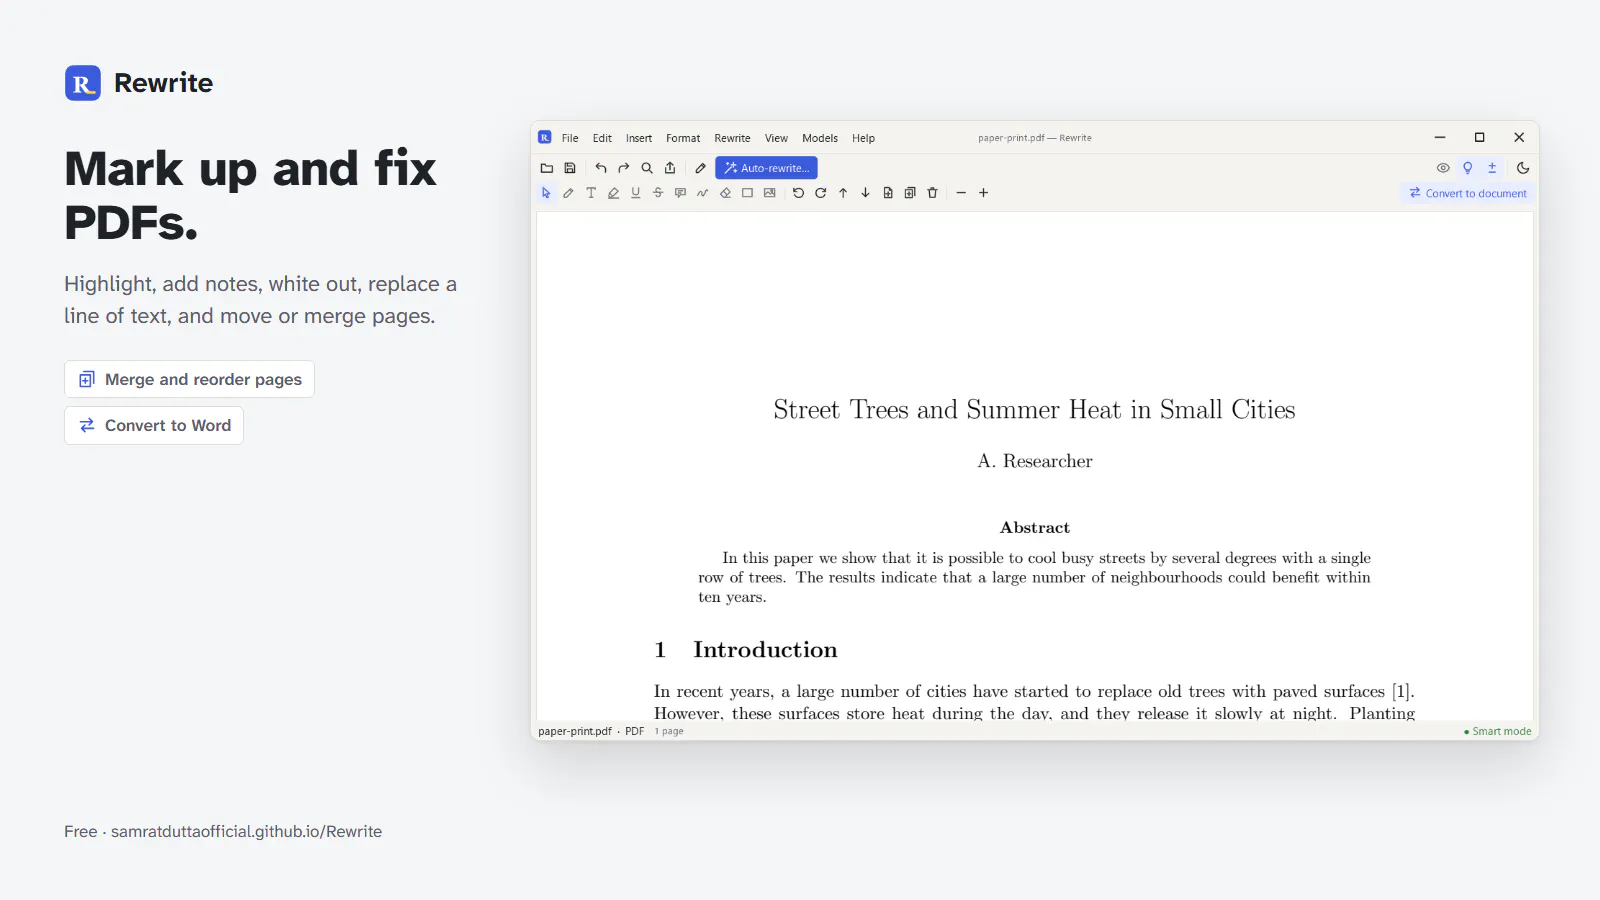Undo the last action in top toolbar

tap(601, 168)
